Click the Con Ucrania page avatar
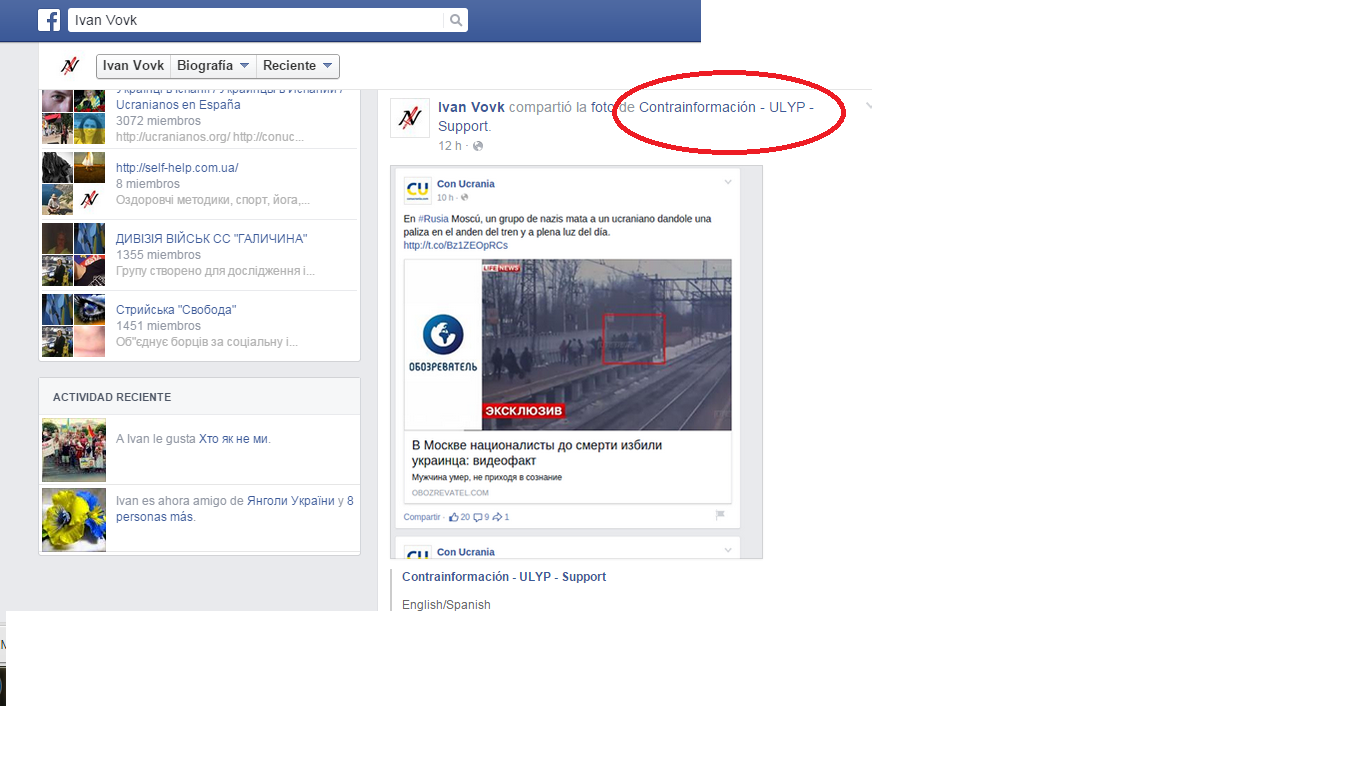This screenshot has width=1366, height=768. click(418, 189)
